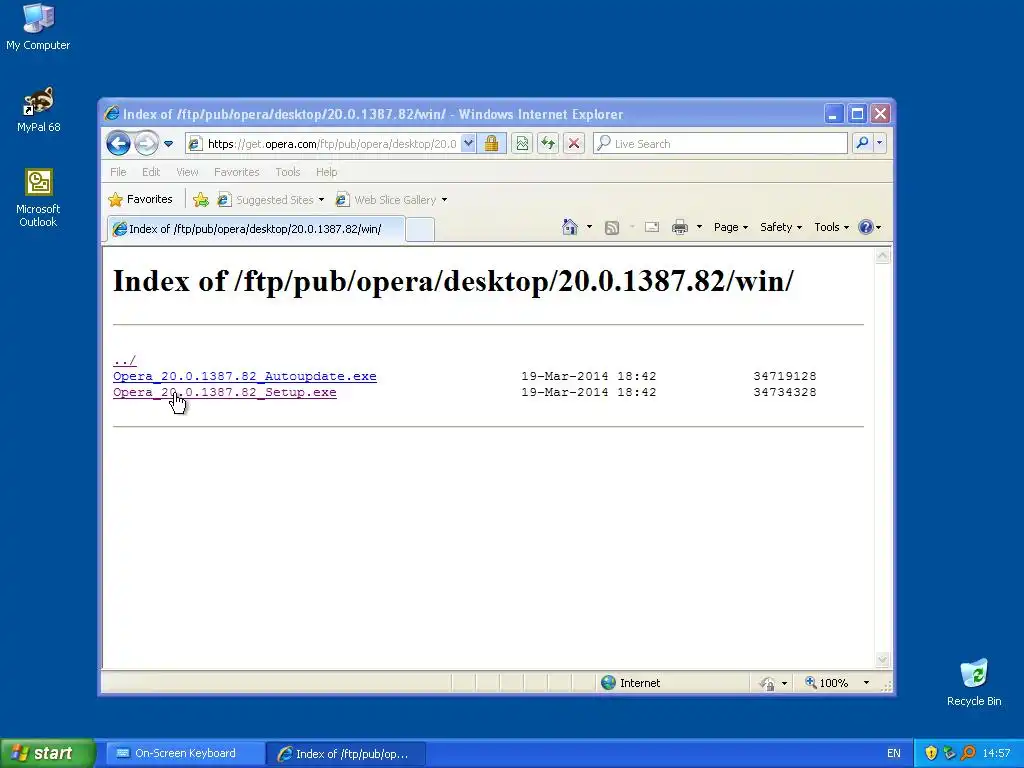Select the MyPal 68 desktop shortcut

pyautogui.click(x=39, y=109)
